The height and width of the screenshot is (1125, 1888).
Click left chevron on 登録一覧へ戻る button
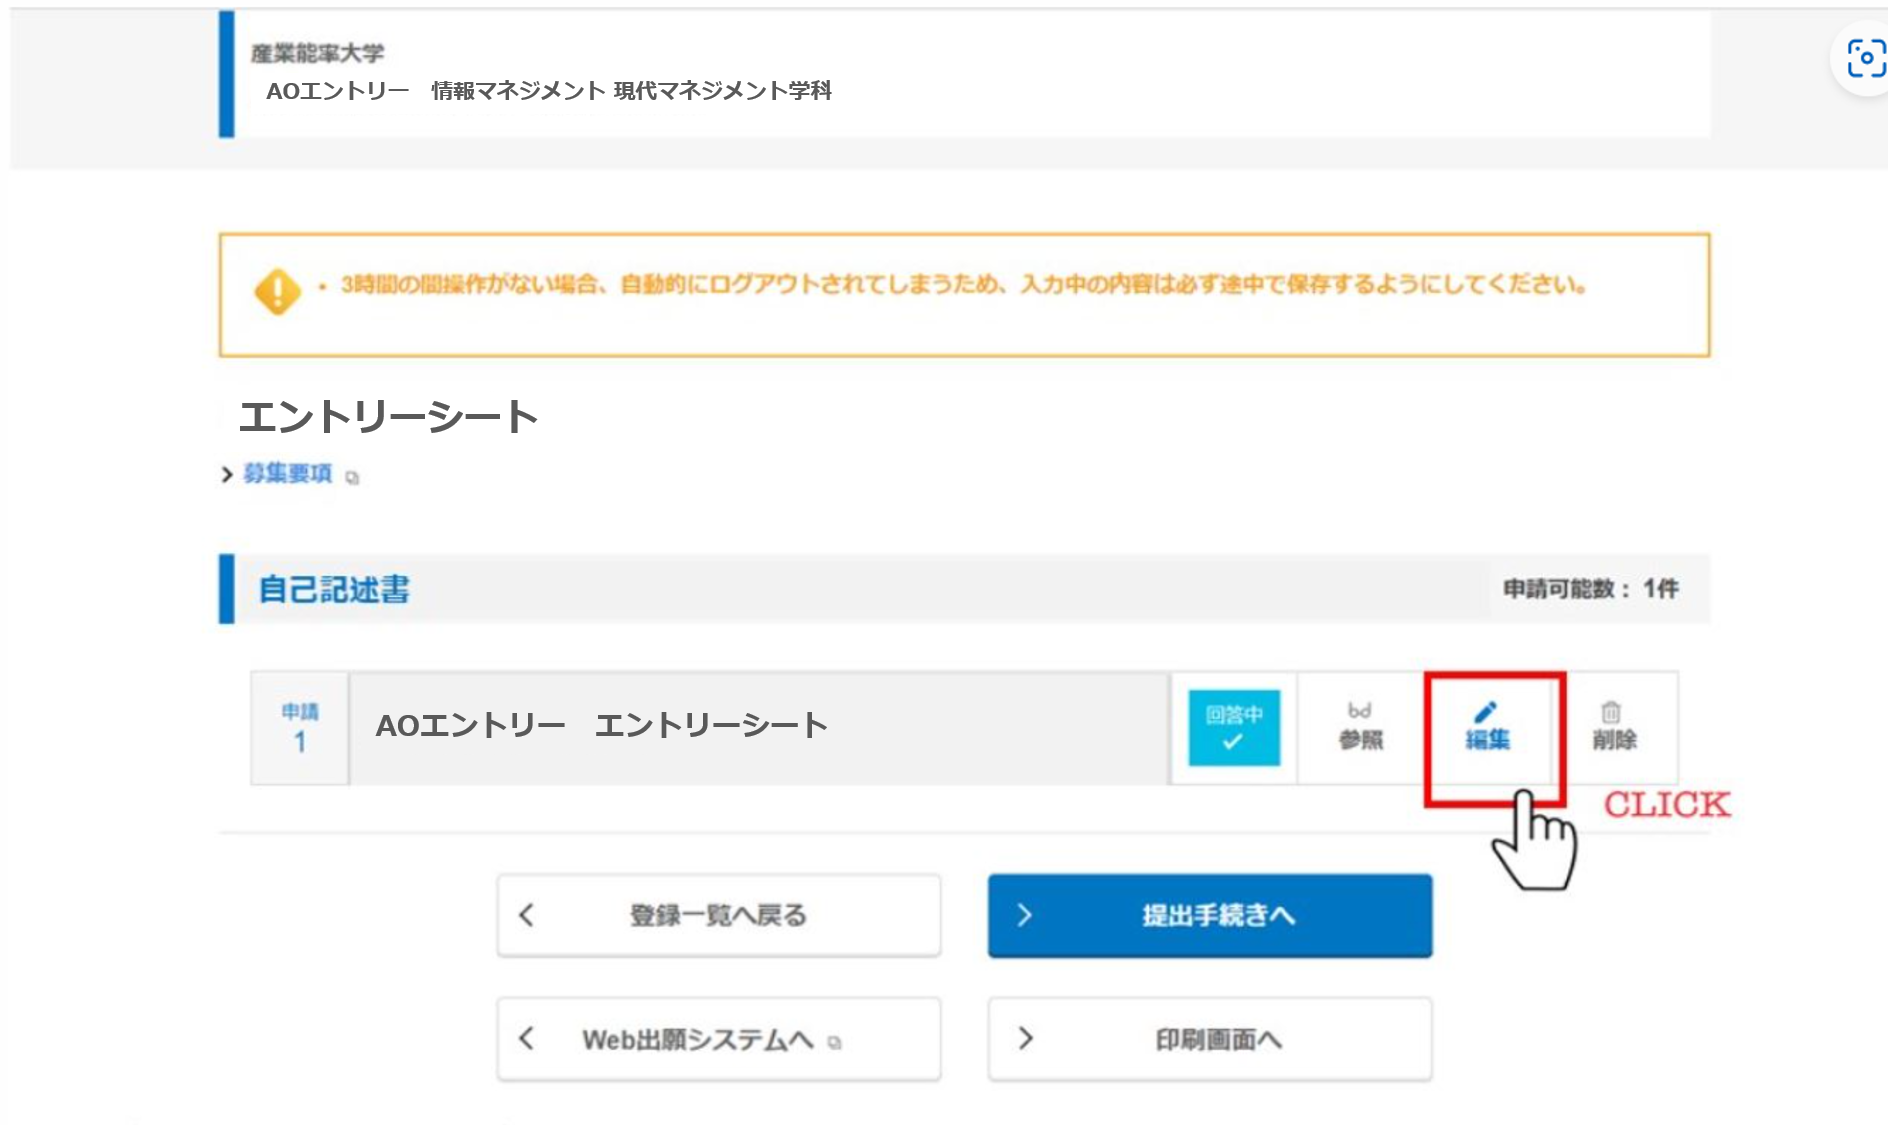[527, 915]
